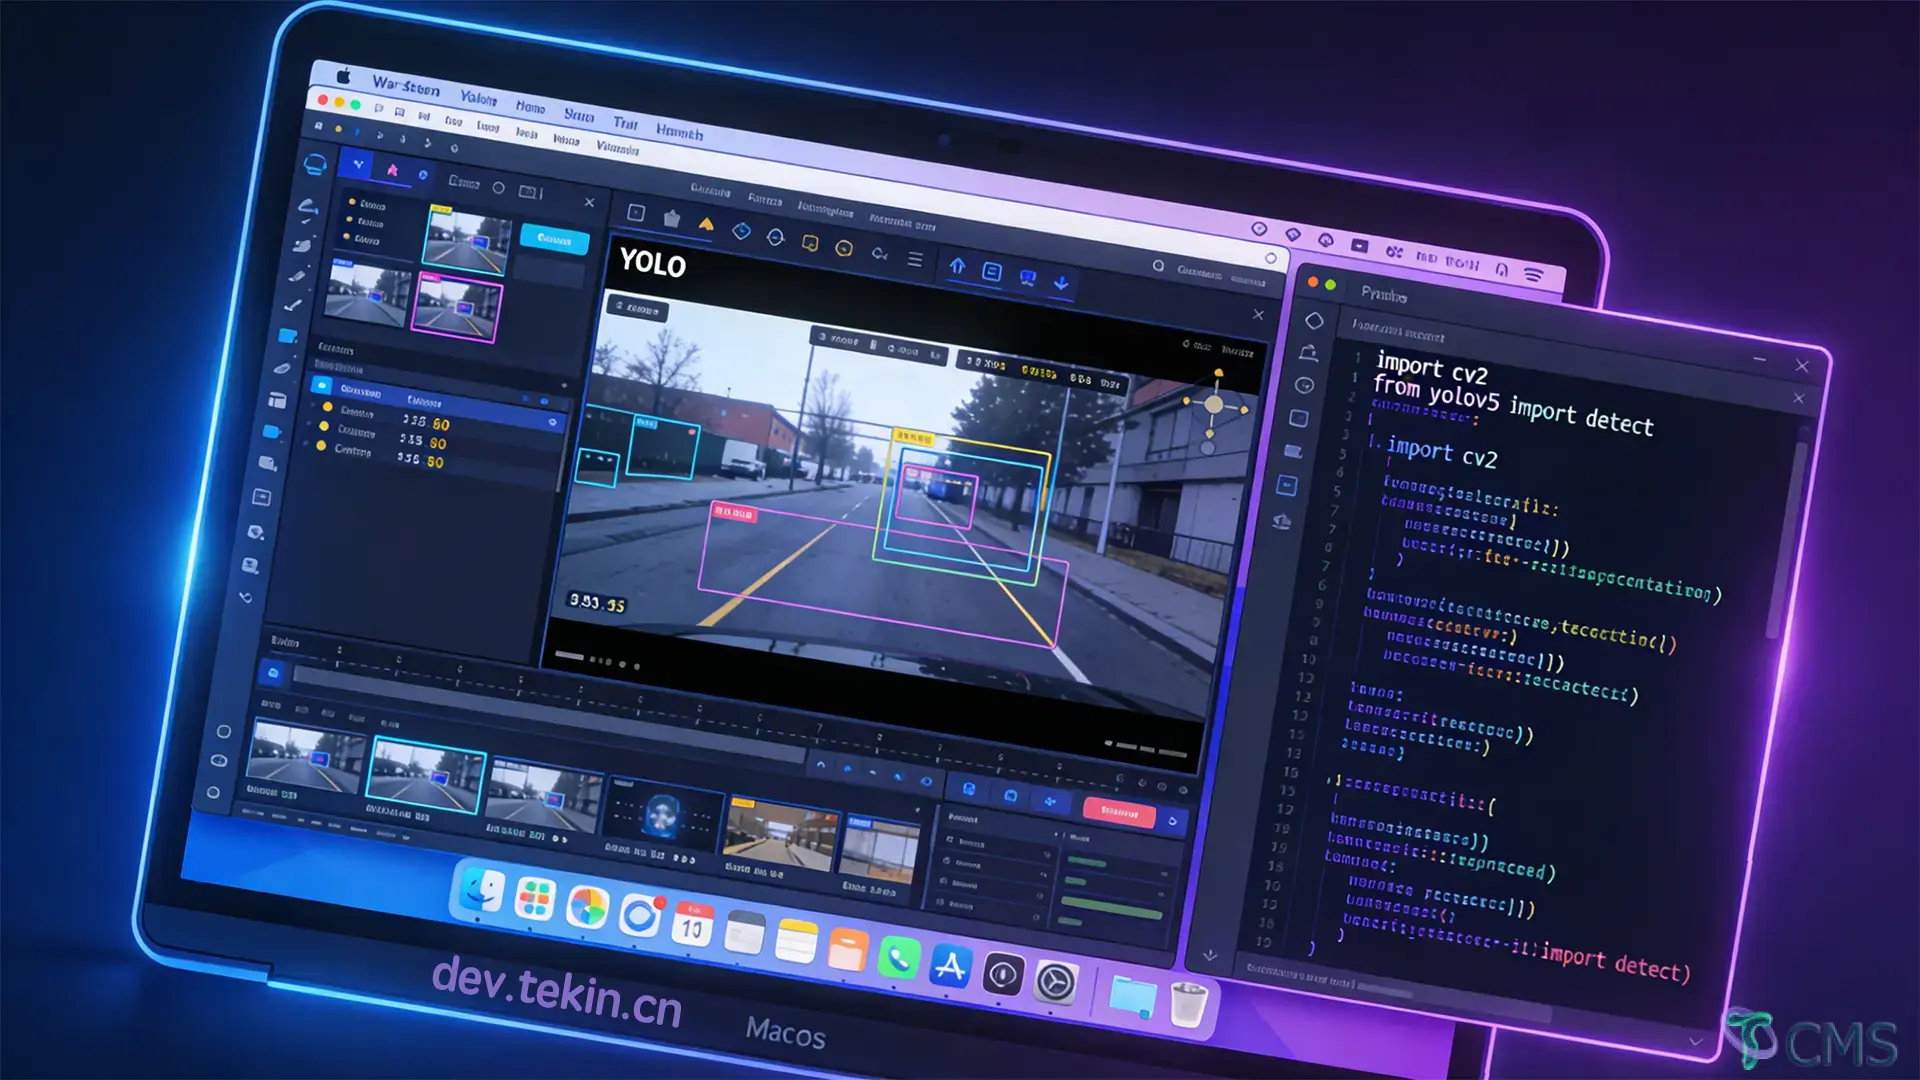
Task: Click the diamond-shaped annotation icon in the toolbar
Action: click(x=740, y=232)
